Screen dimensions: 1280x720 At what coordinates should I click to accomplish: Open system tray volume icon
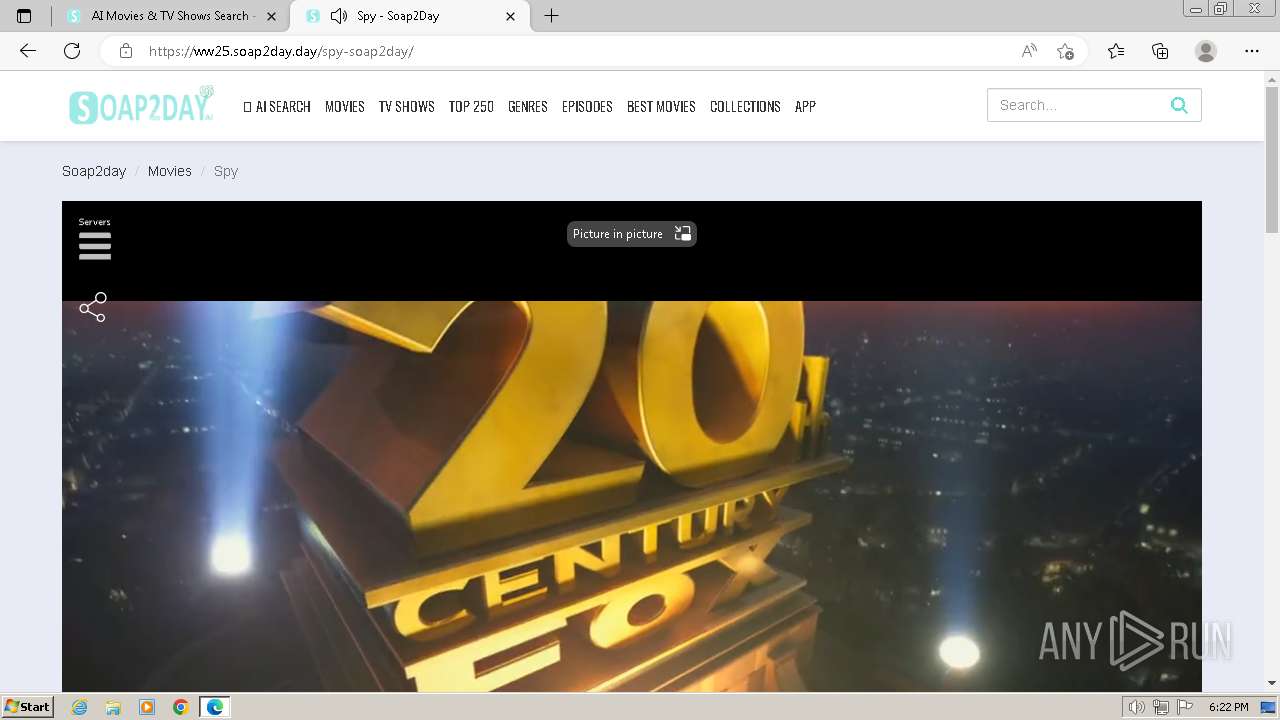[1137, 707]
